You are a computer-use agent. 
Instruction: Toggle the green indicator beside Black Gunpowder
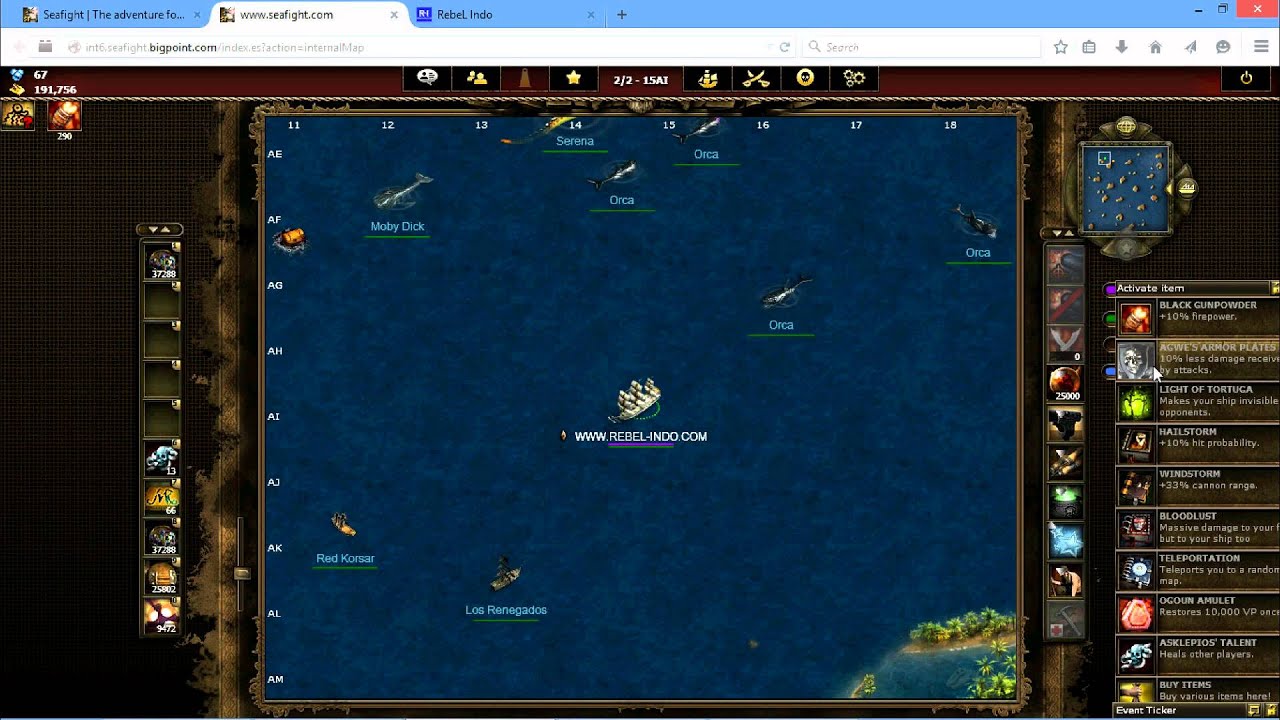(1110, 319)
